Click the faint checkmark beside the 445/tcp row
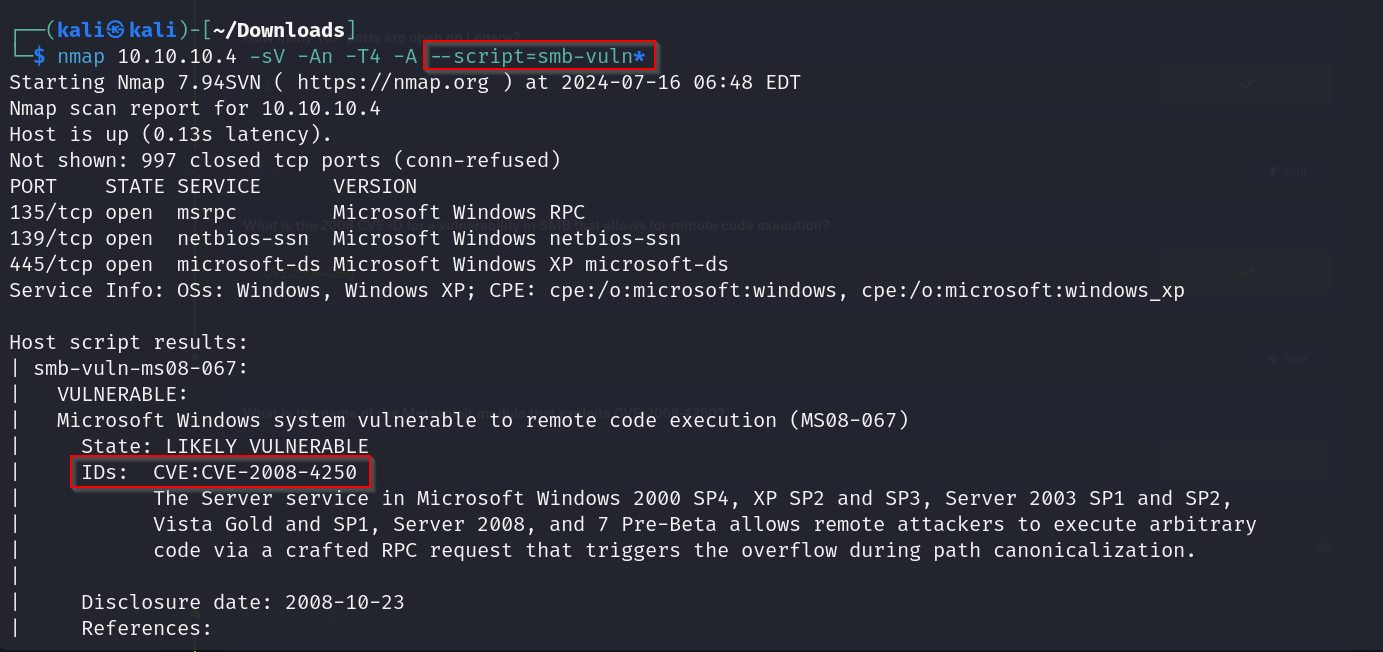This screenshot has width=1383, height=652. coord(1246,270)
